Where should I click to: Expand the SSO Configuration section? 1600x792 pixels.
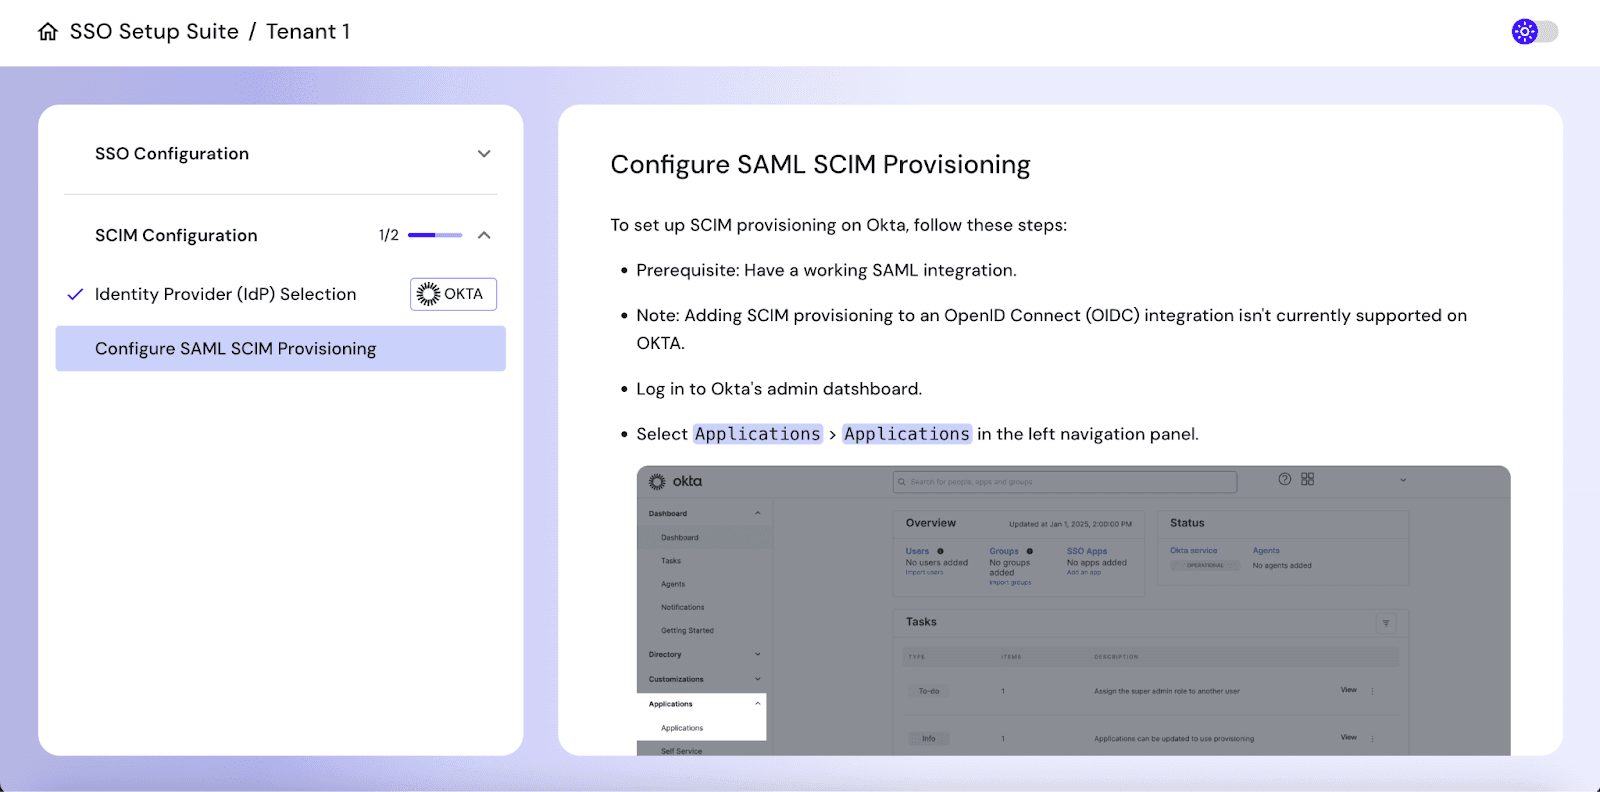coord(484,154)
